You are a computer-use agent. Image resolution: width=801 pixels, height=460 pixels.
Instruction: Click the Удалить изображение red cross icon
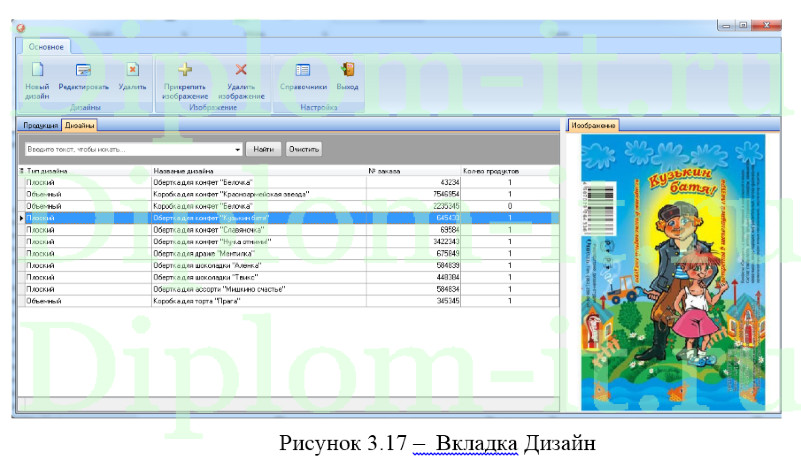[241, 70]
